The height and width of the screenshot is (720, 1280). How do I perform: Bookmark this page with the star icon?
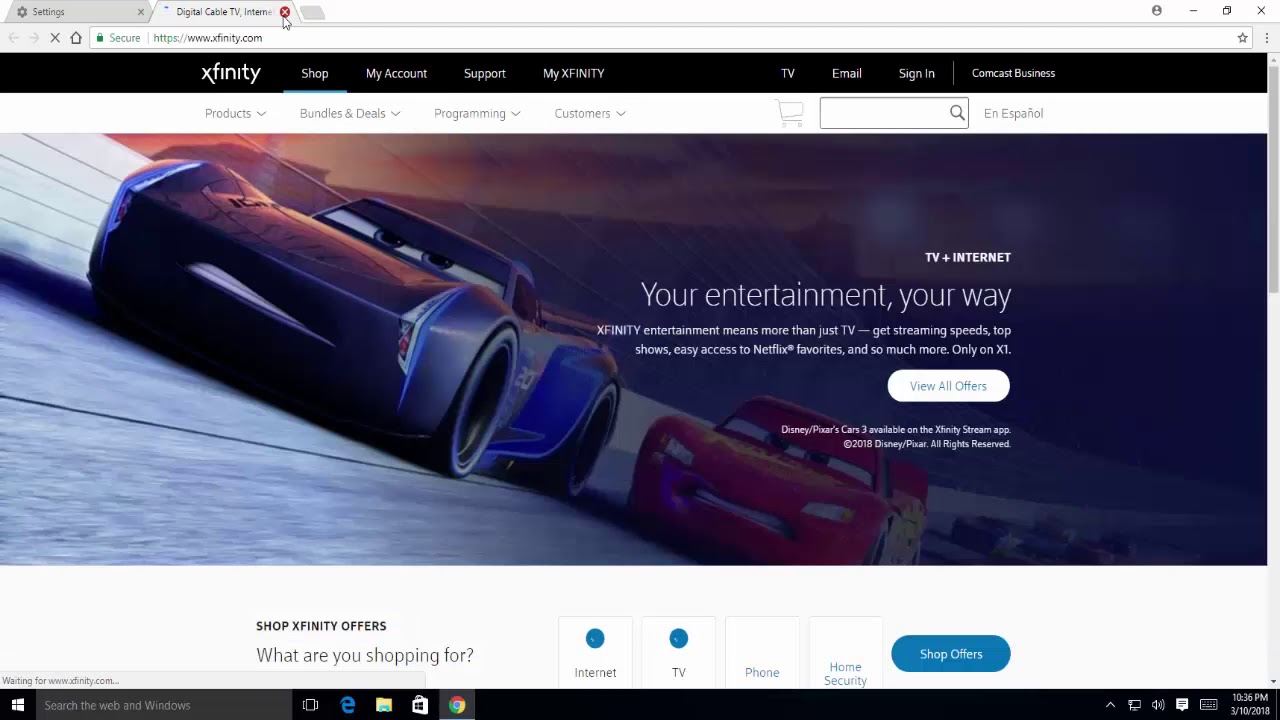pyautogui.click(x=1243, y=38)
